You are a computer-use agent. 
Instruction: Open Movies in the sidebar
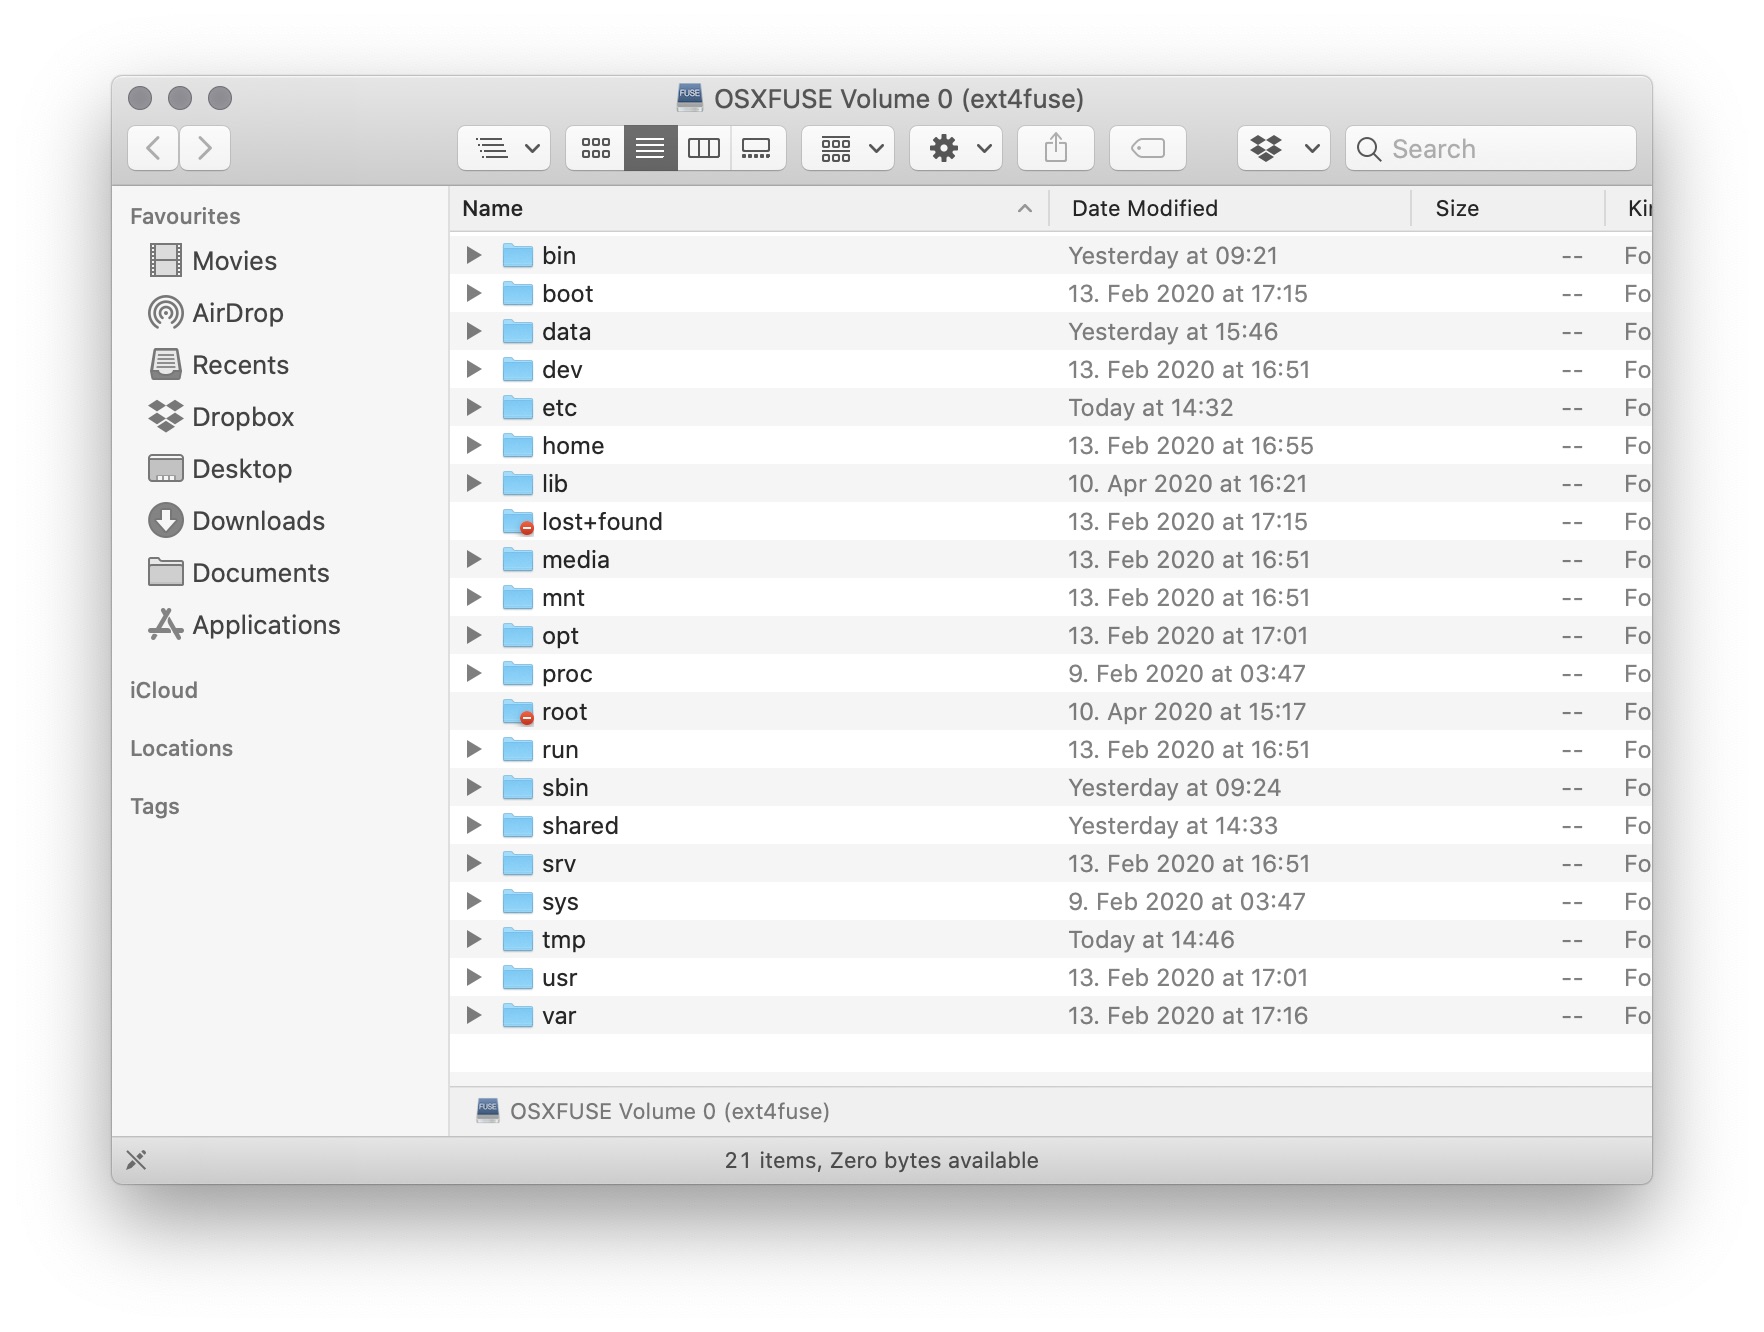click(x=213, y=261)
